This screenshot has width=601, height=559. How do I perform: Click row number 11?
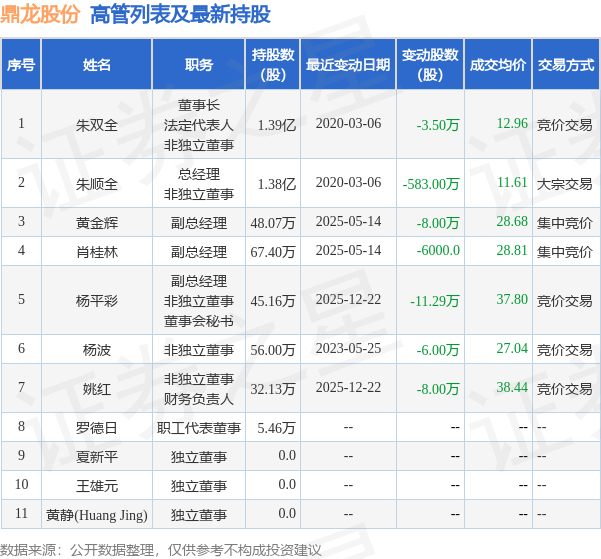[21, 513]
